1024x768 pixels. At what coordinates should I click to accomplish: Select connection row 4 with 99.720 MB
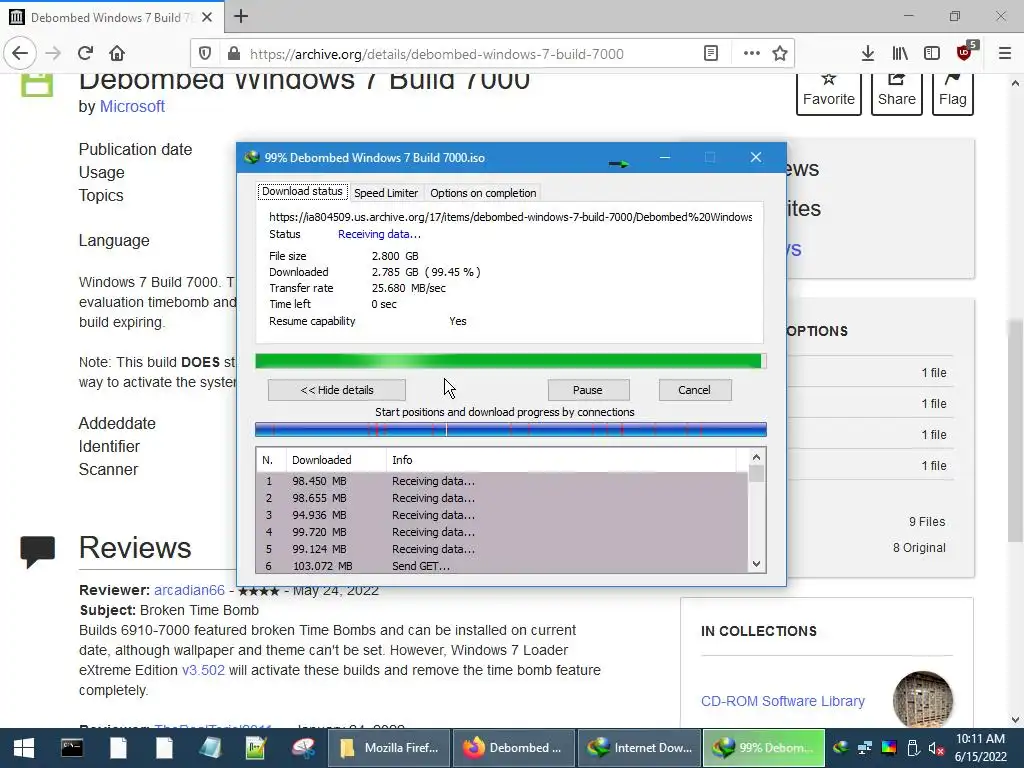point(502,532)
